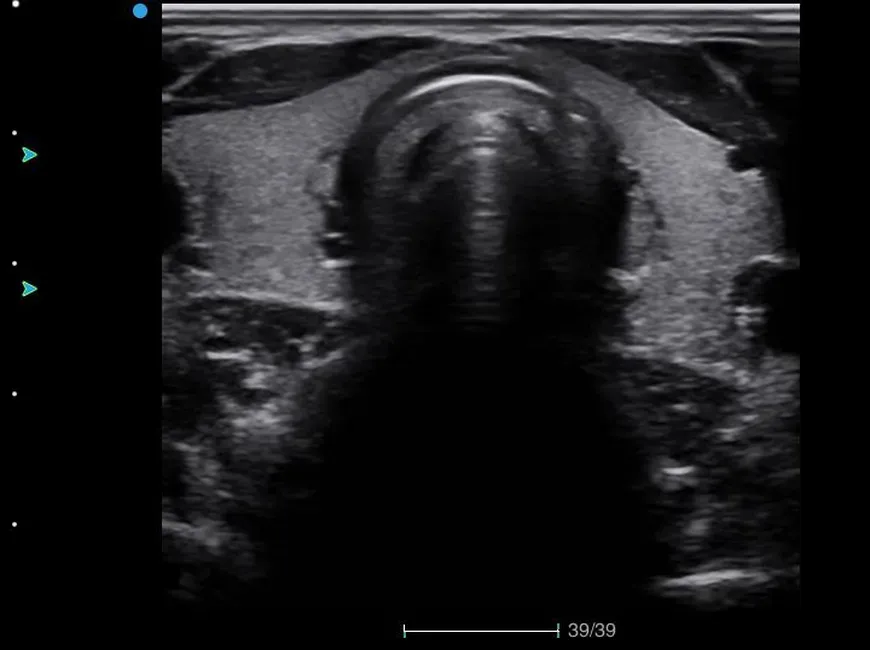Click the middle of the cine scrub bar

481,630
